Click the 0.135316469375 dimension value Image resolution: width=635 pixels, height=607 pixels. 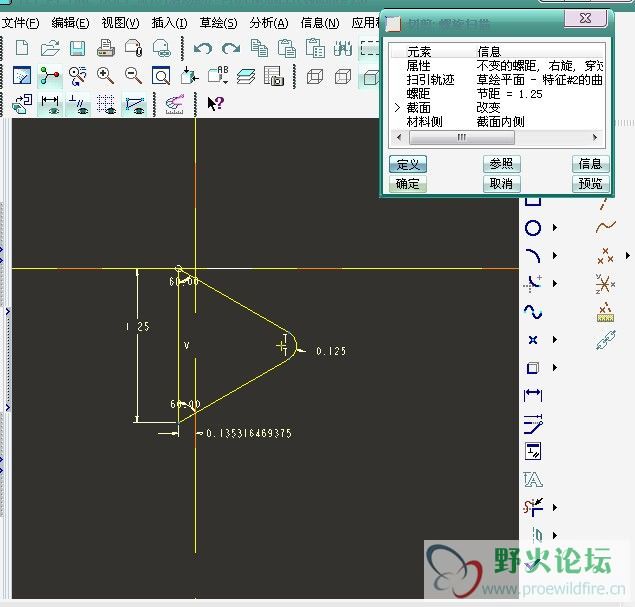click(x=249, y=433)
